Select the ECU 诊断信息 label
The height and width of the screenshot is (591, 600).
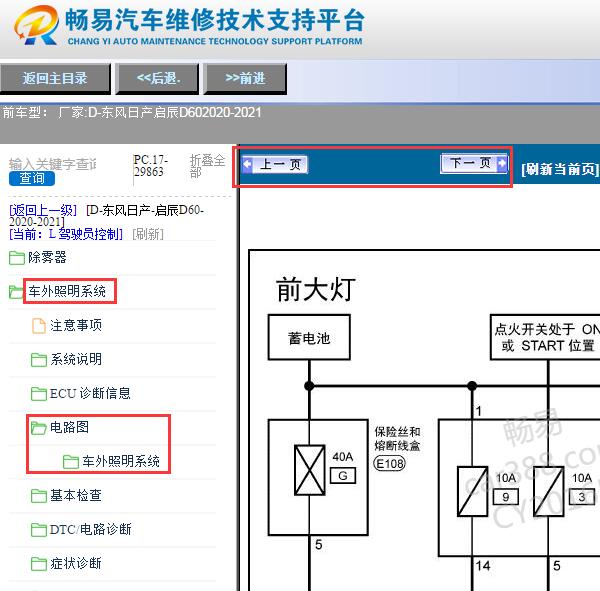90,393
